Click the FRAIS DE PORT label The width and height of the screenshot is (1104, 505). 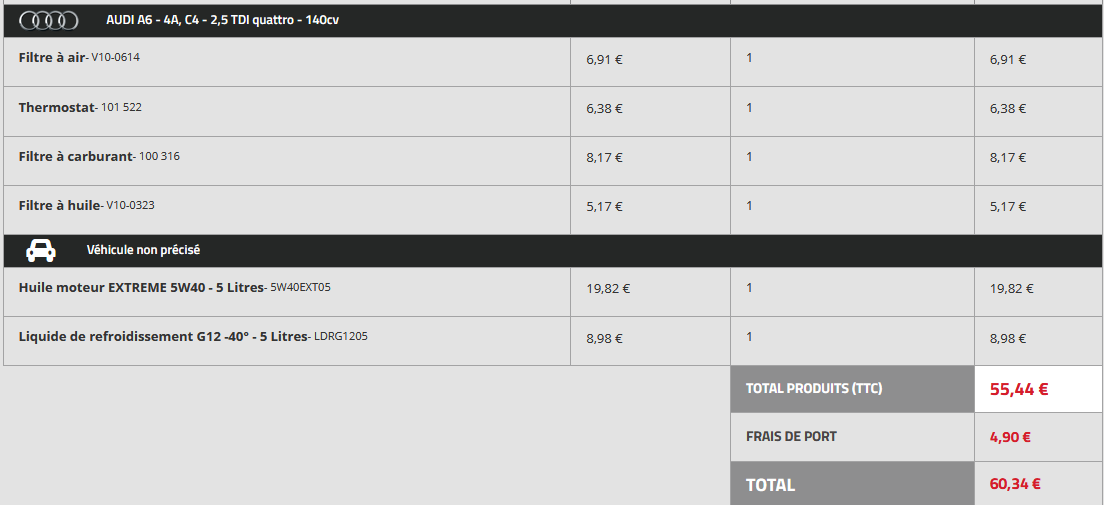791,436
